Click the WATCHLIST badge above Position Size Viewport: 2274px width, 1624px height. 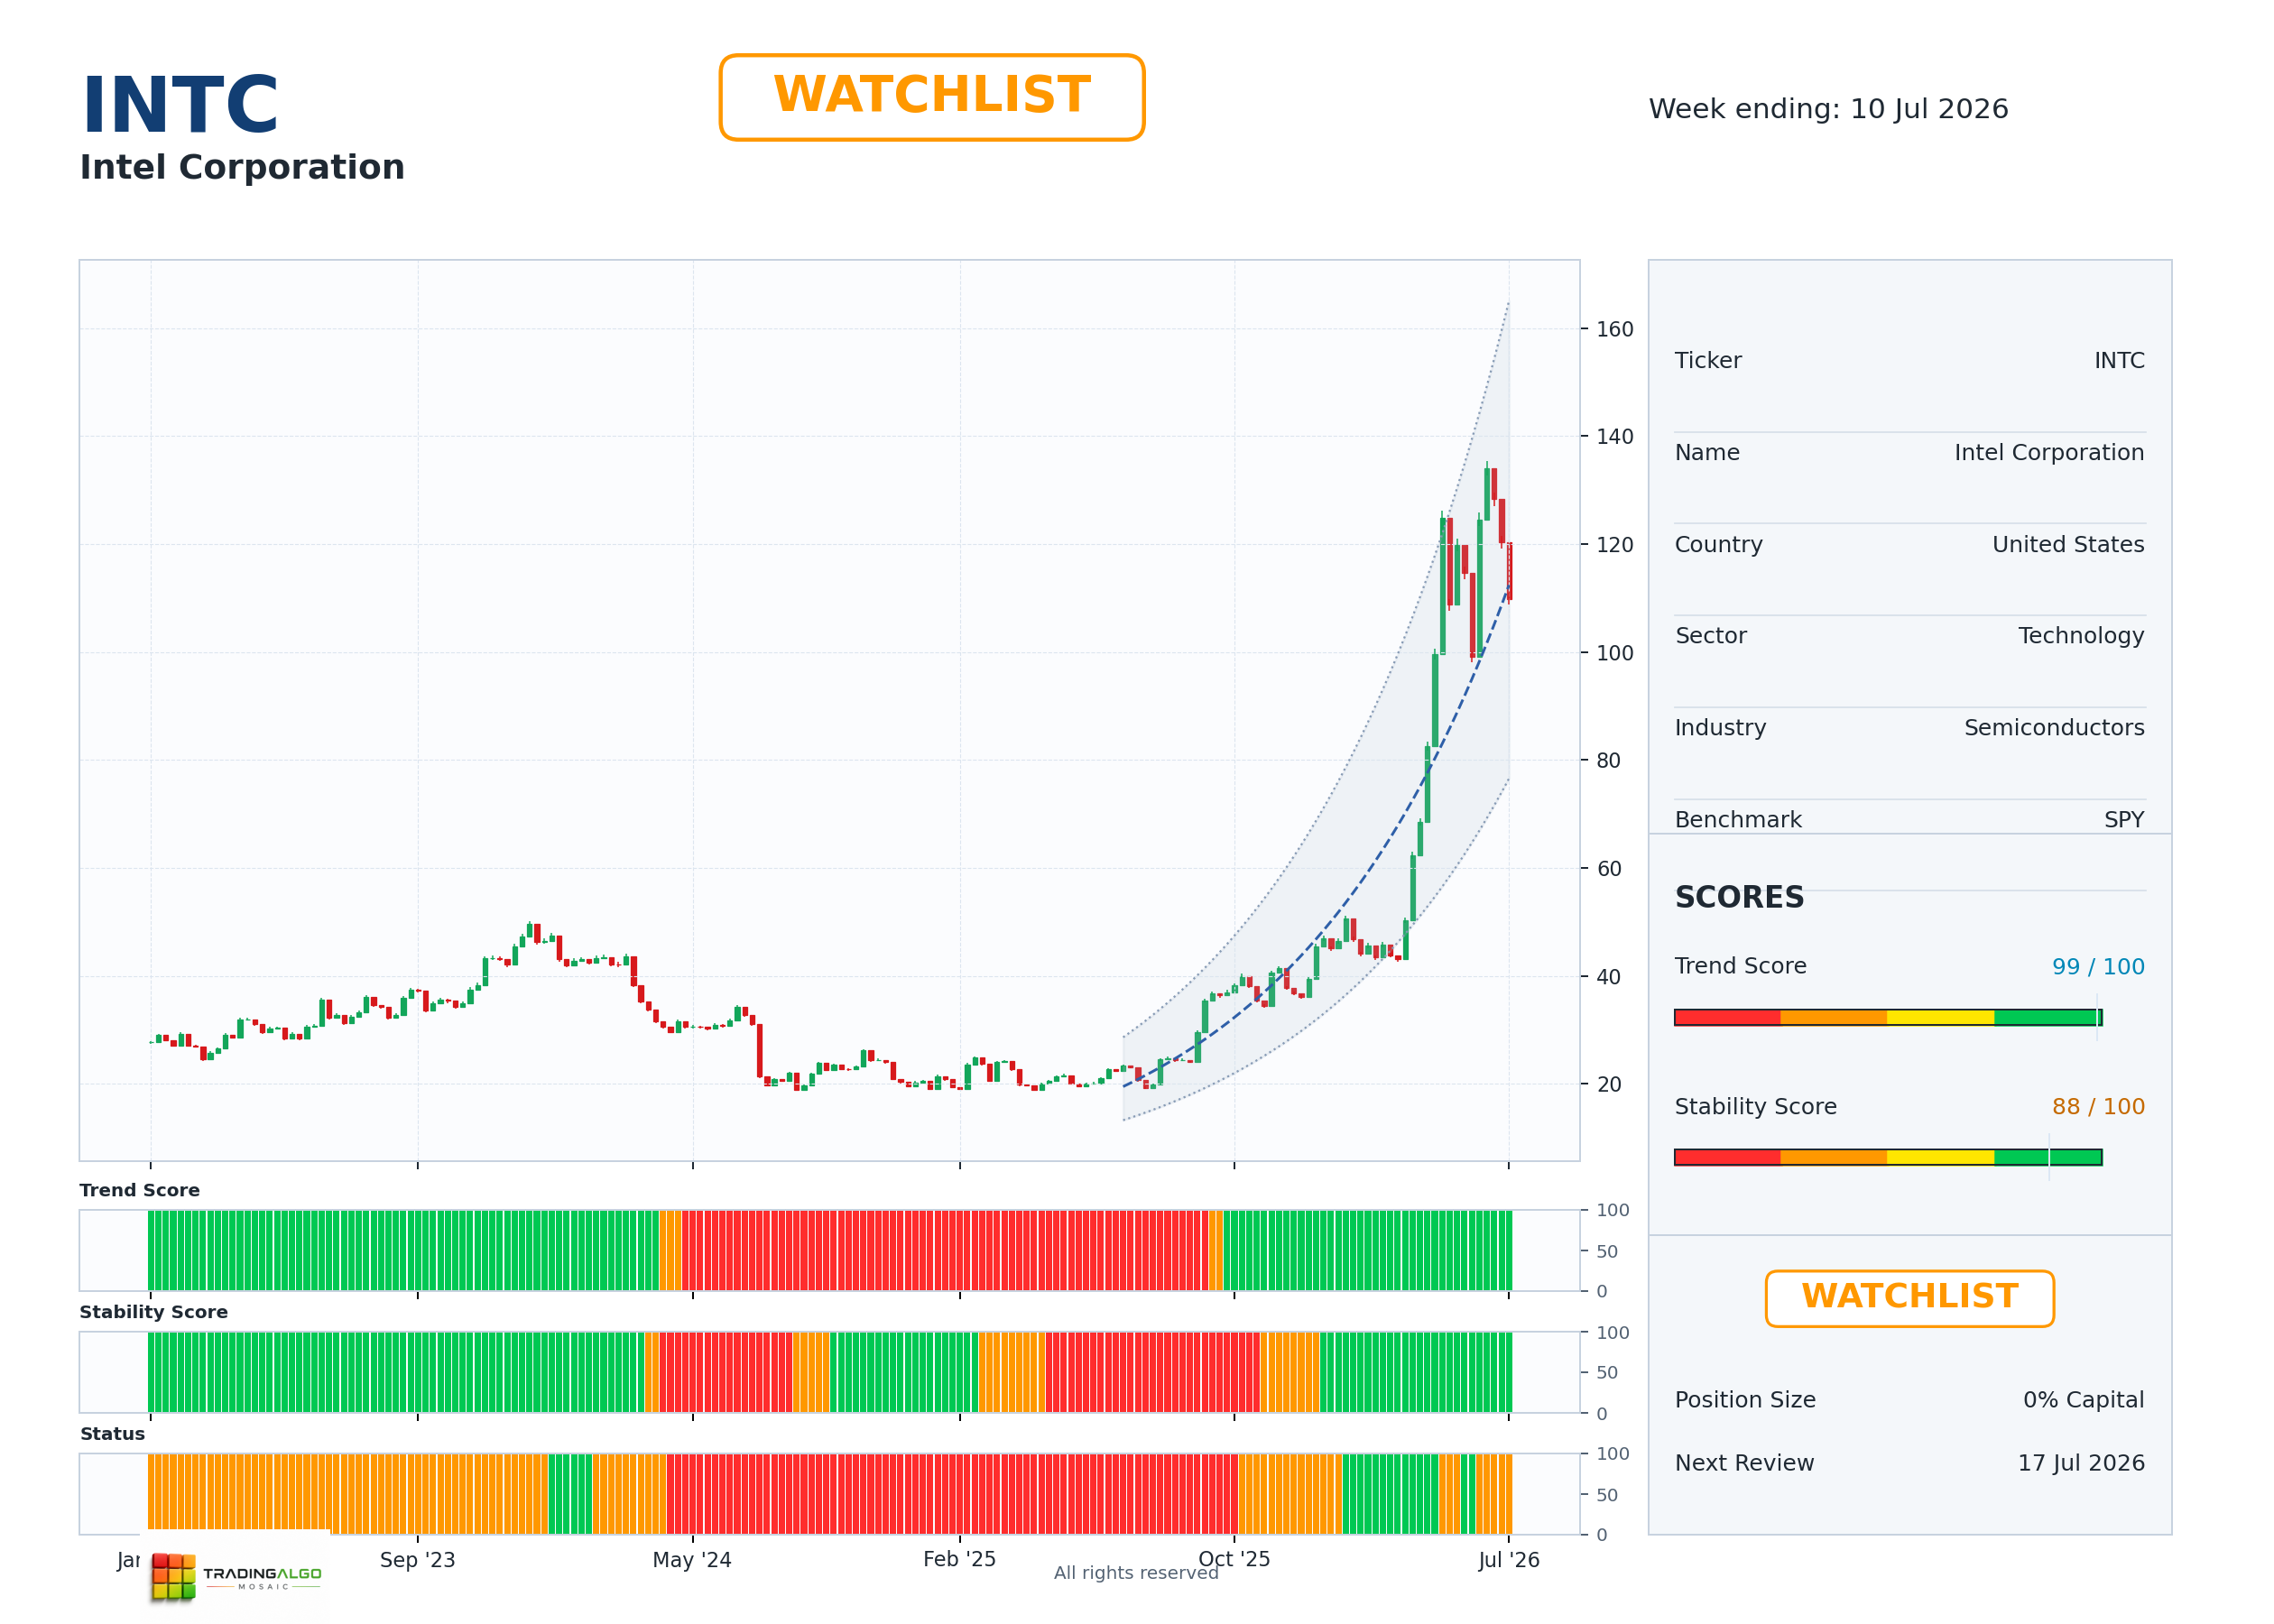pyautogui.click(x=1909, y=1298)
